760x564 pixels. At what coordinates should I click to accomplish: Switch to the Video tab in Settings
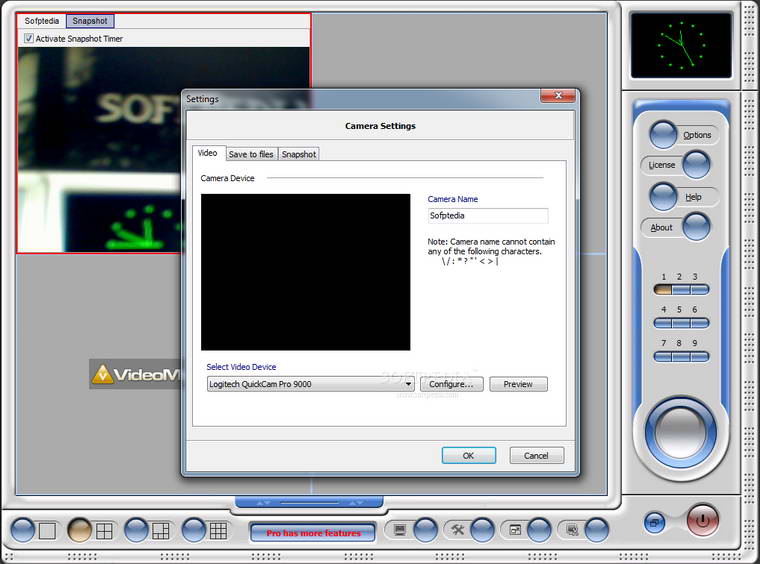coord(207,153)
